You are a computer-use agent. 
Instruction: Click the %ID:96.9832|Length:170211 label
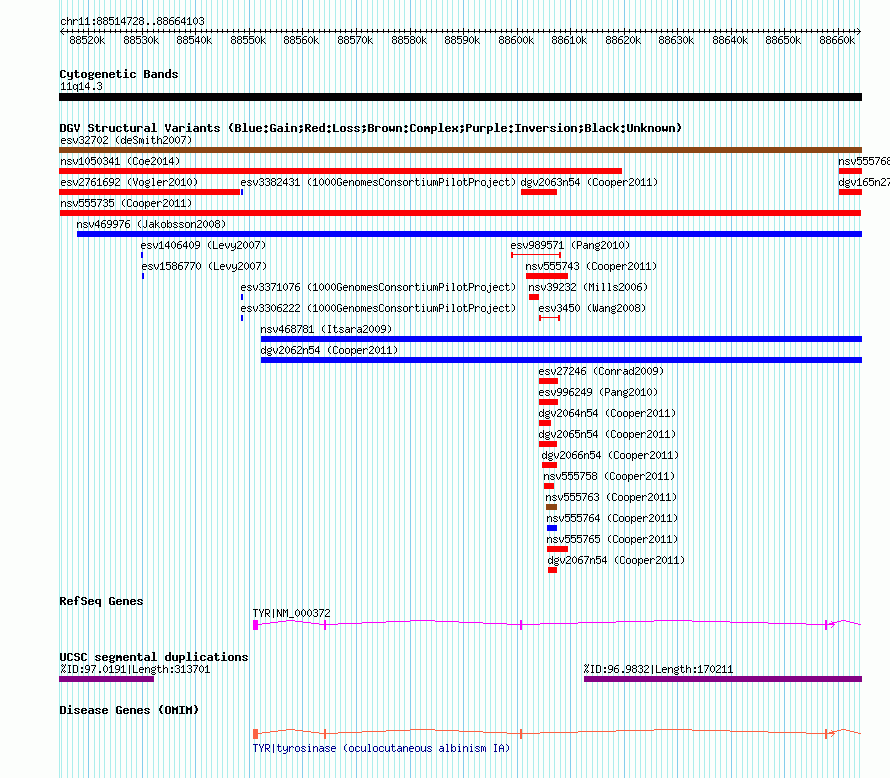click(658, 670)
